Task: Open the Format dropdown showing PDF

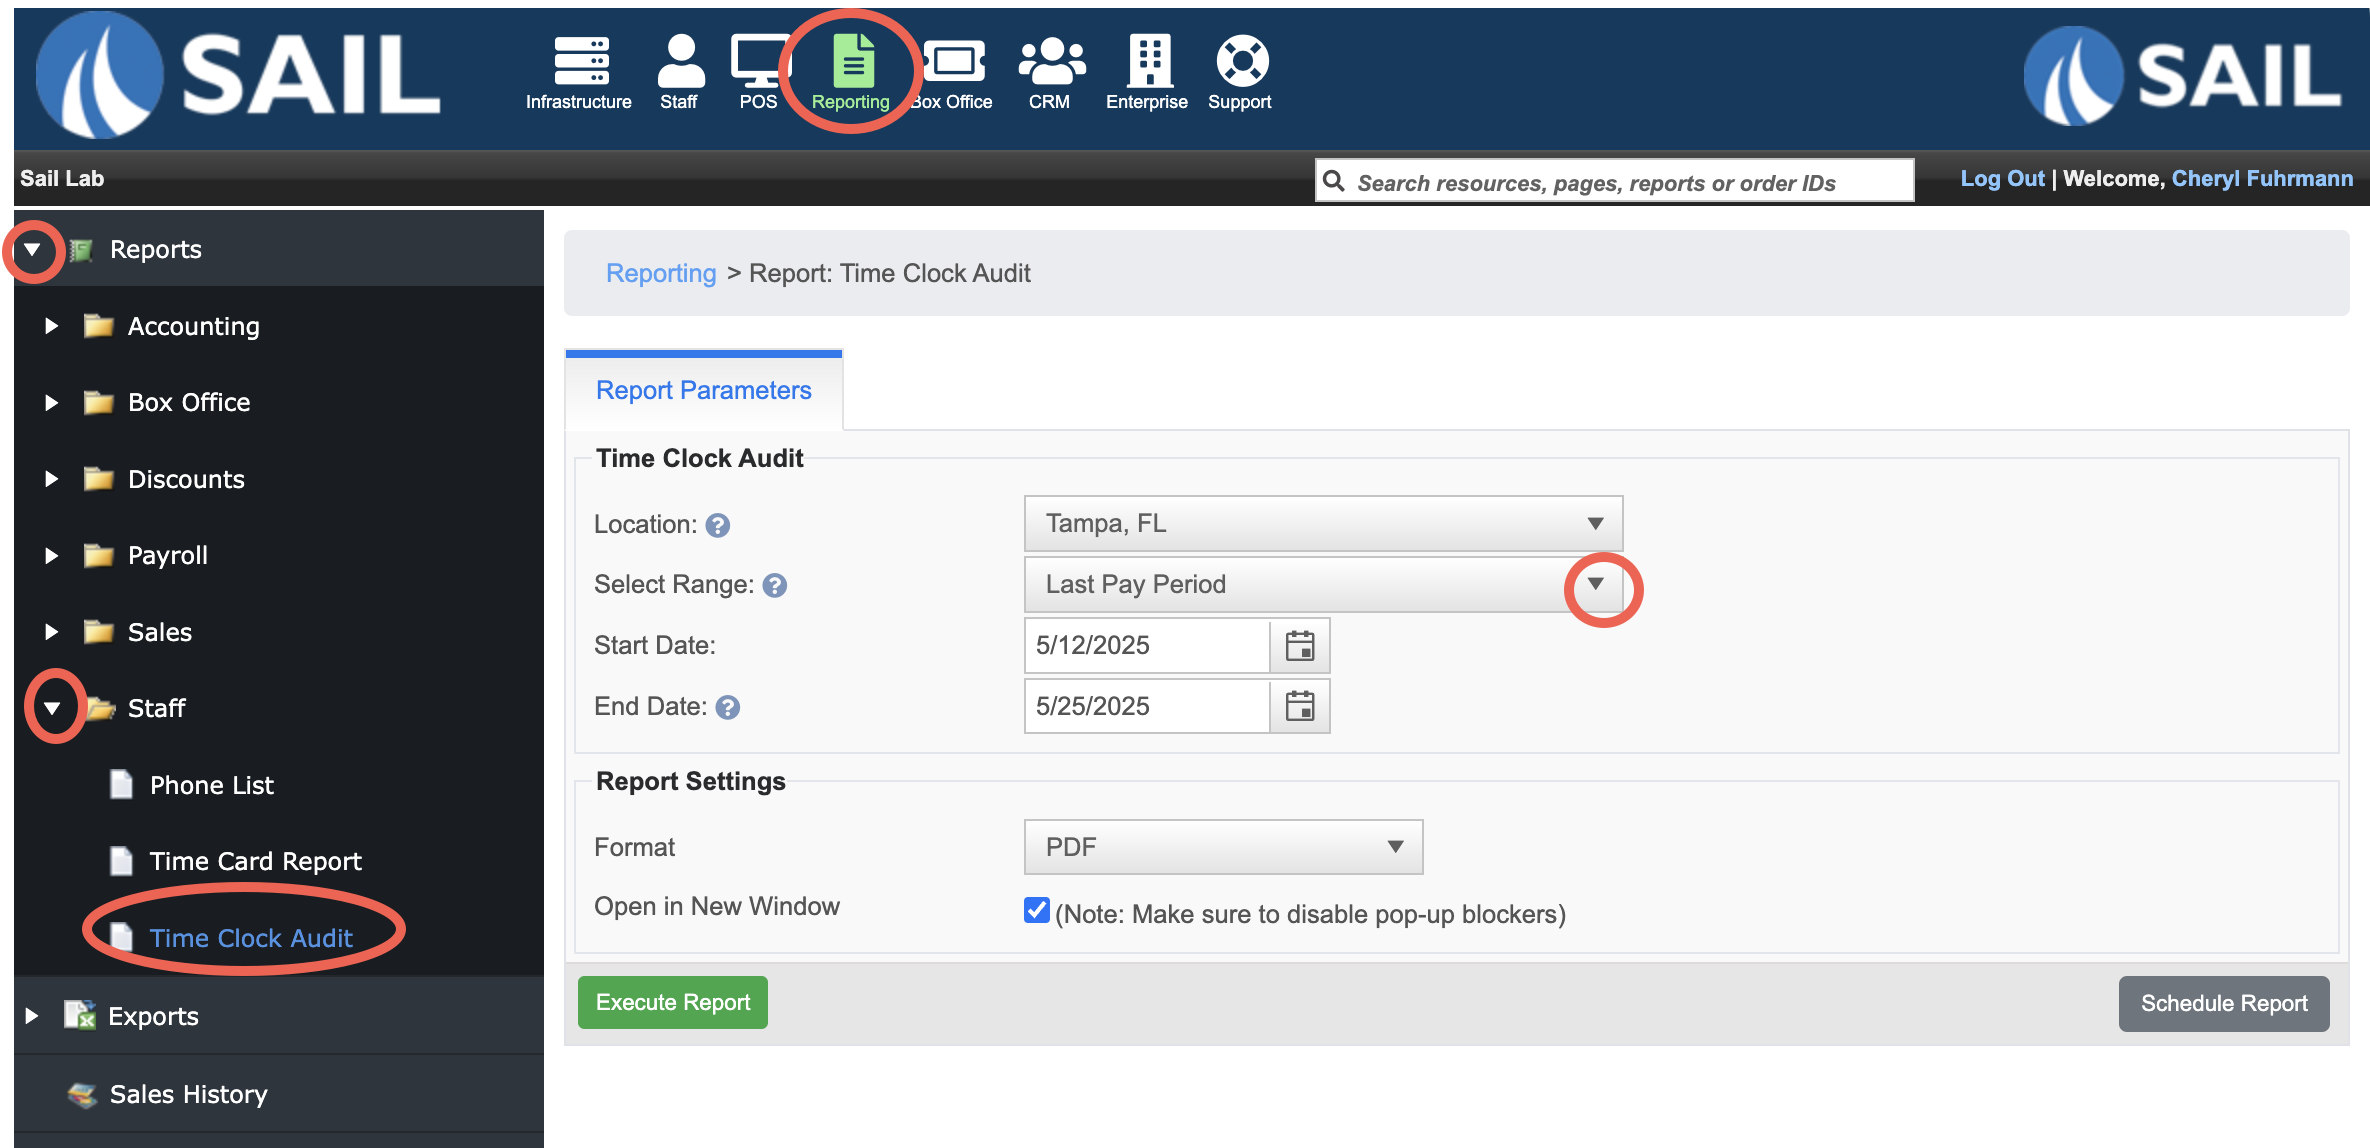Action: [x=1223, y=847]
